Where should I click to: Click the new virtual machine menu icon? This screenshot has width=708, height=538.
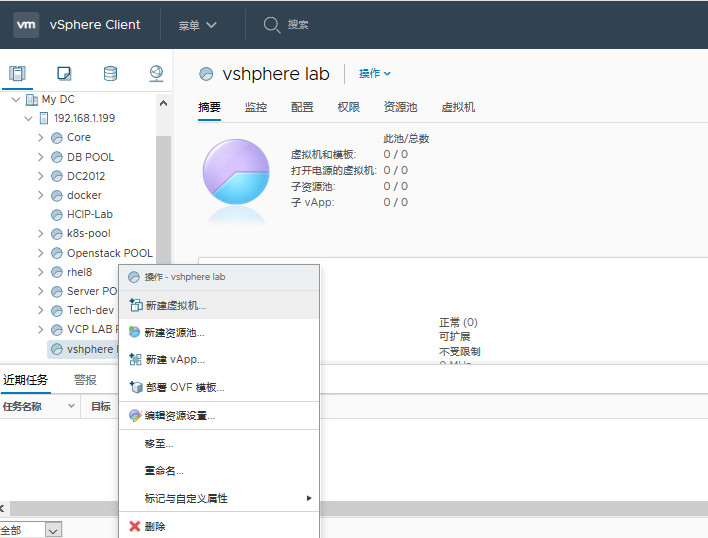pos(135,305)
